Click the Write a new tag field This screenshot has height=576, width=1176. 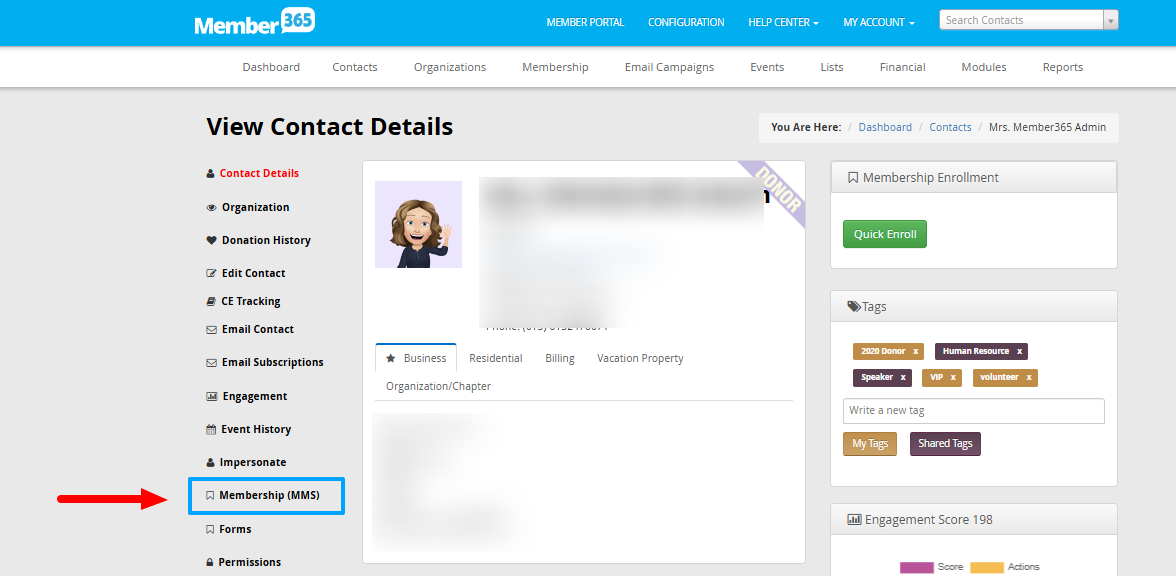coord(973,411)
